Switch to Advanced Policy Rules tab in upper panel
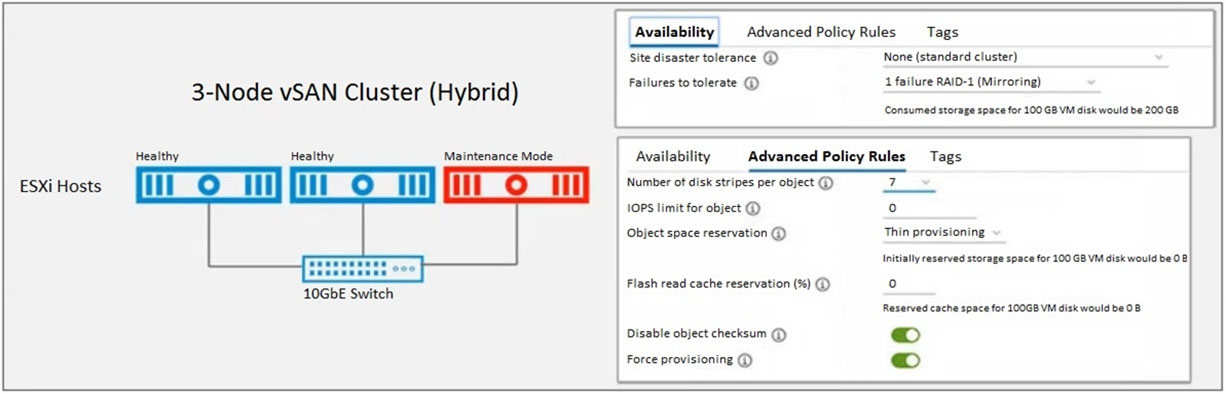Viewport: 1226px width, 394px height. (x=821, y=32)
